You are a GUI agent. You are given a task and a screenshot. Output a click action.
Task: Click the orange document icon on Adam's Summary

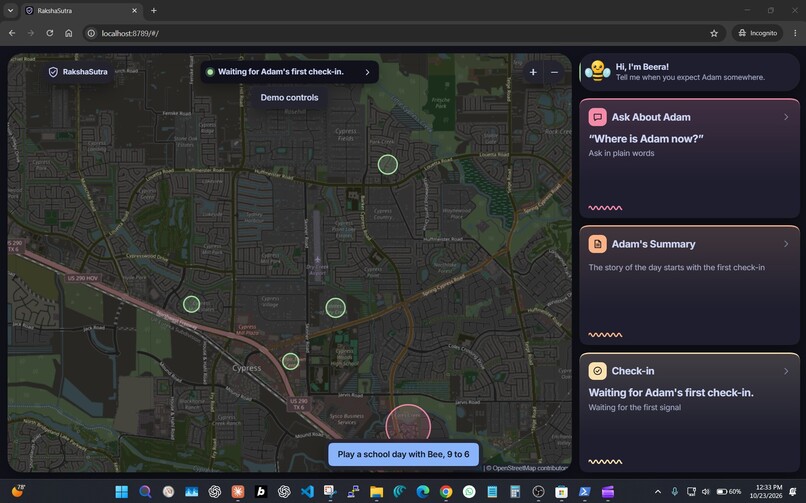pyautogui.click(x=597, y=244)
